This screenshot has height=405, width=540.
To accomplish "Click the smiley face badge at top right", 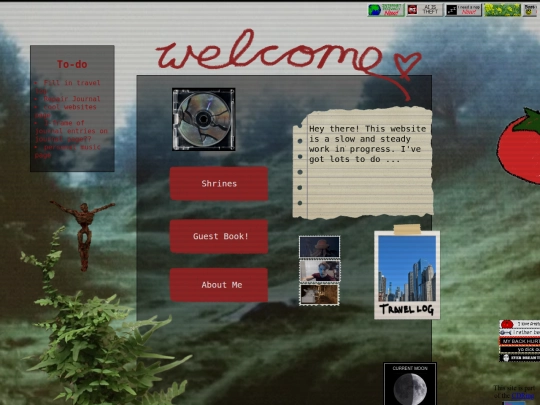I will (x=531, y=10).
